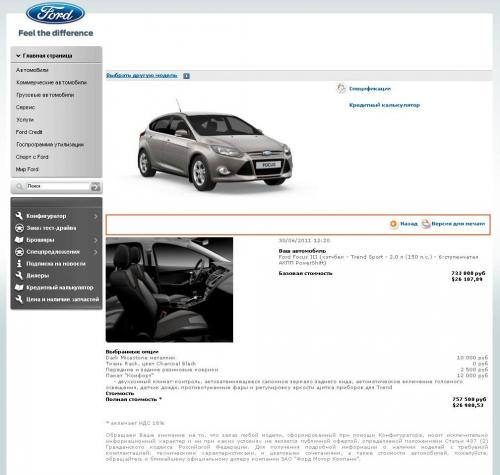Click the Дилеры label
The width and height of the screenshot is (500, 475).
38,276
